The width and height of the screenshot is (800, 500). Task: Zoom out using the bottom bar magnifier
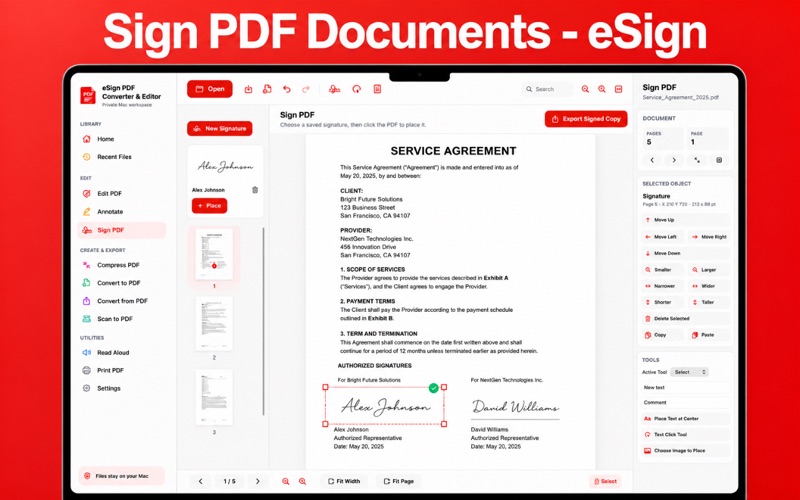tap(286, 481)
